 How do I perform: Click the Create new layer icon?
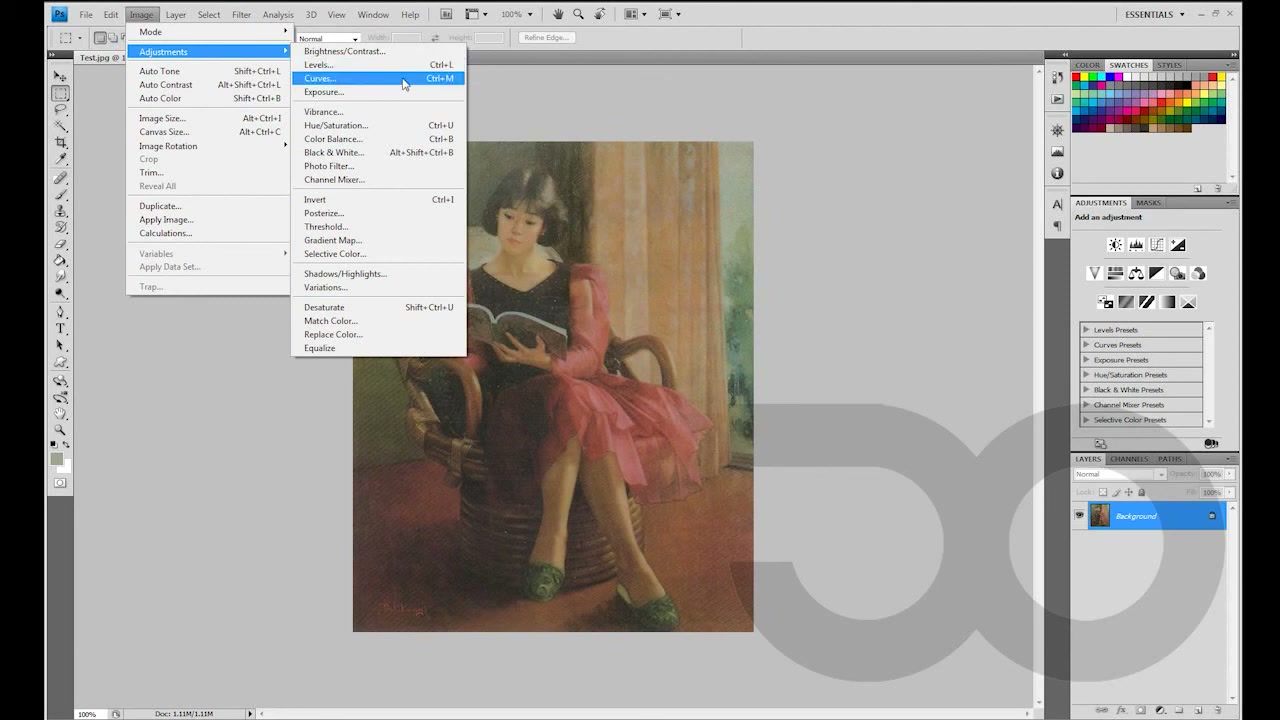(x=1198, y=710)
